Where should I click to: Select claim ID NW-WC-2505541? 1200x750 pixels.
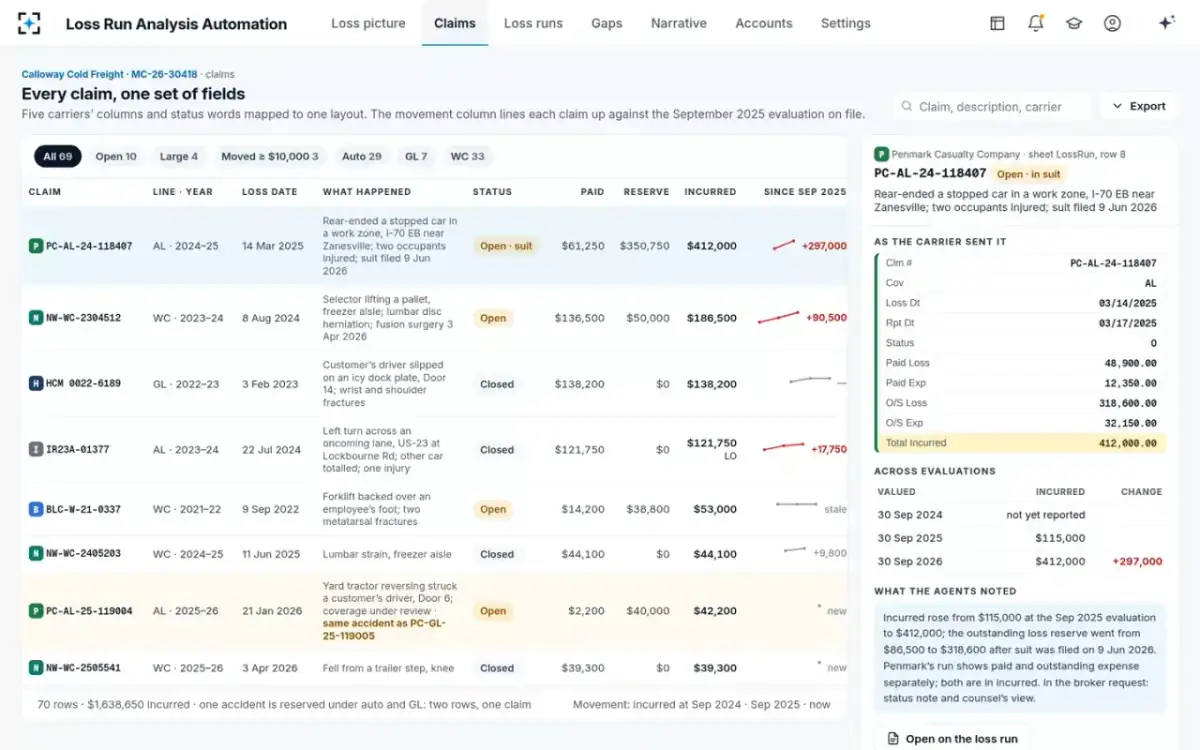83,668
